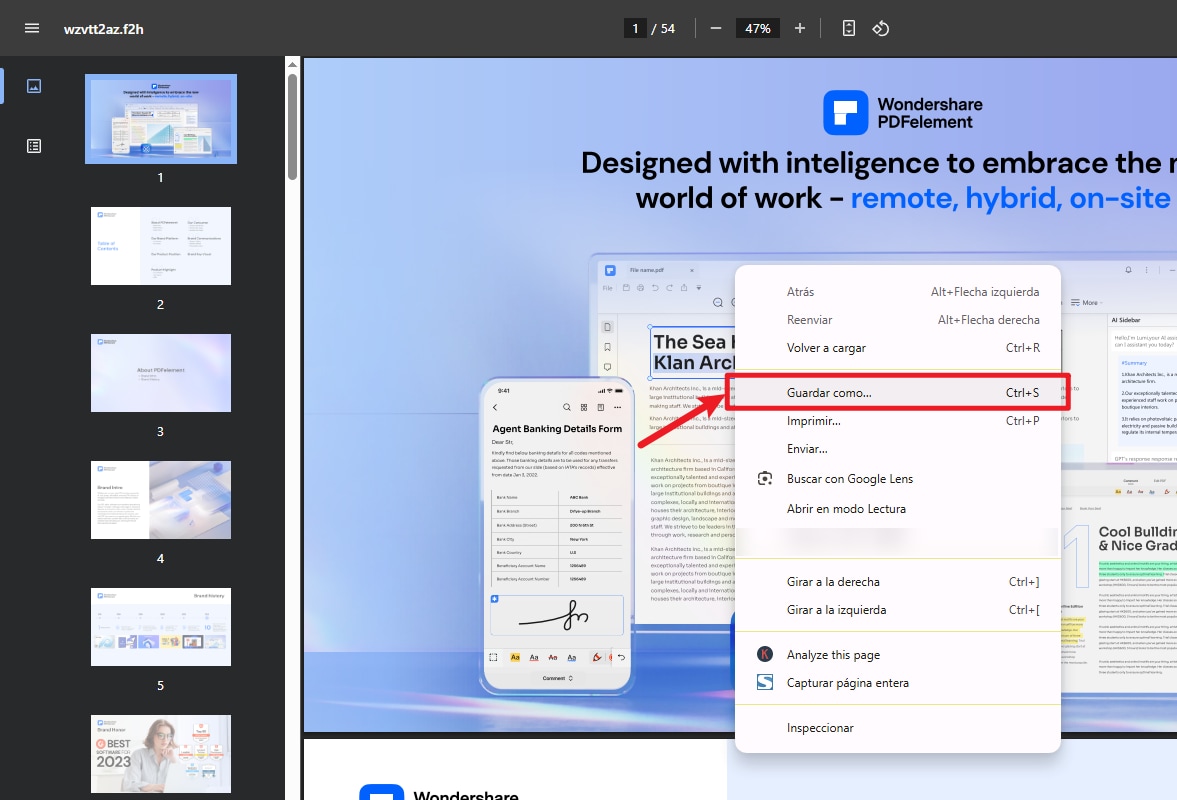Choose Analyze this page entry
1177x800 pixels.
(x=898, y=654)
